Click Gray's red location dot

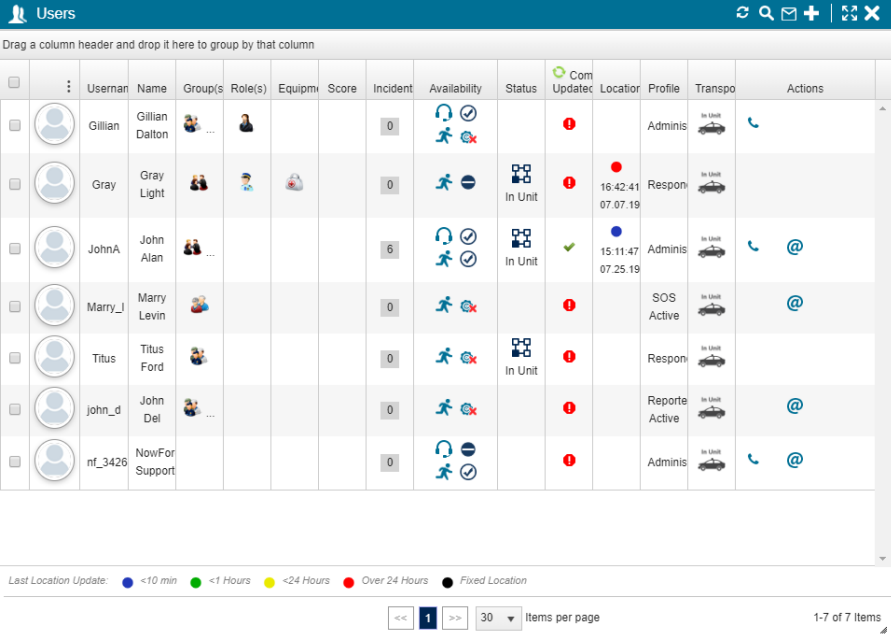click(616, 167)
